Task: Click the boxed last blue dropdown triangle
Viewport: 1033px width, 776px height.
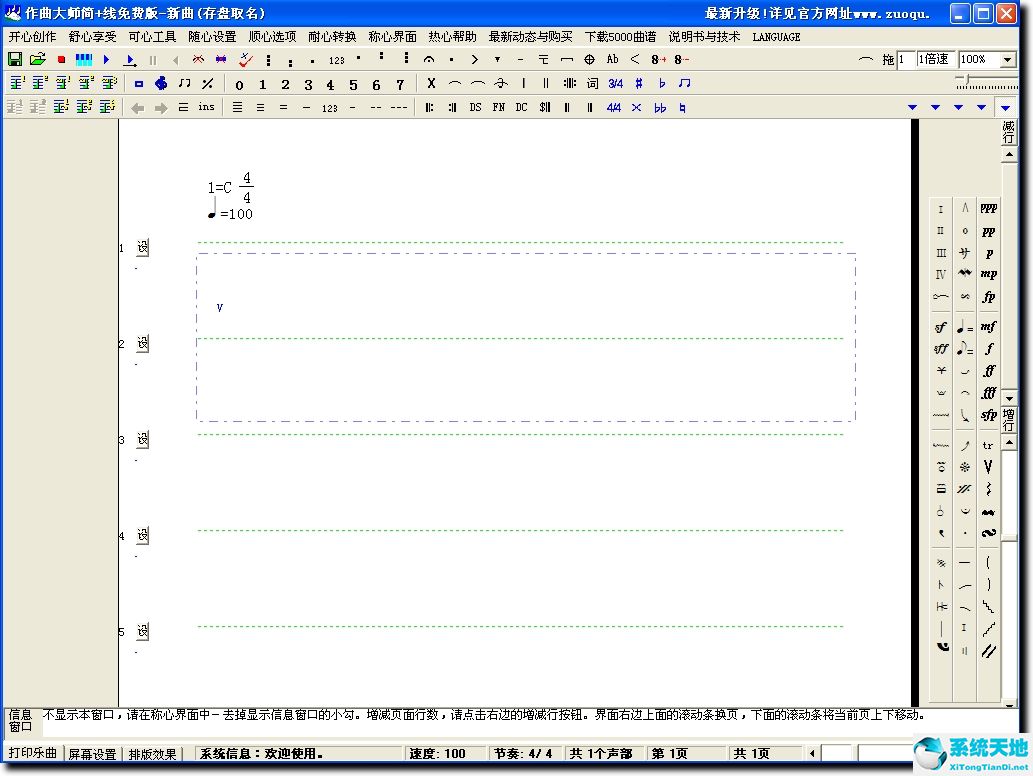Action: [1005, 107]
